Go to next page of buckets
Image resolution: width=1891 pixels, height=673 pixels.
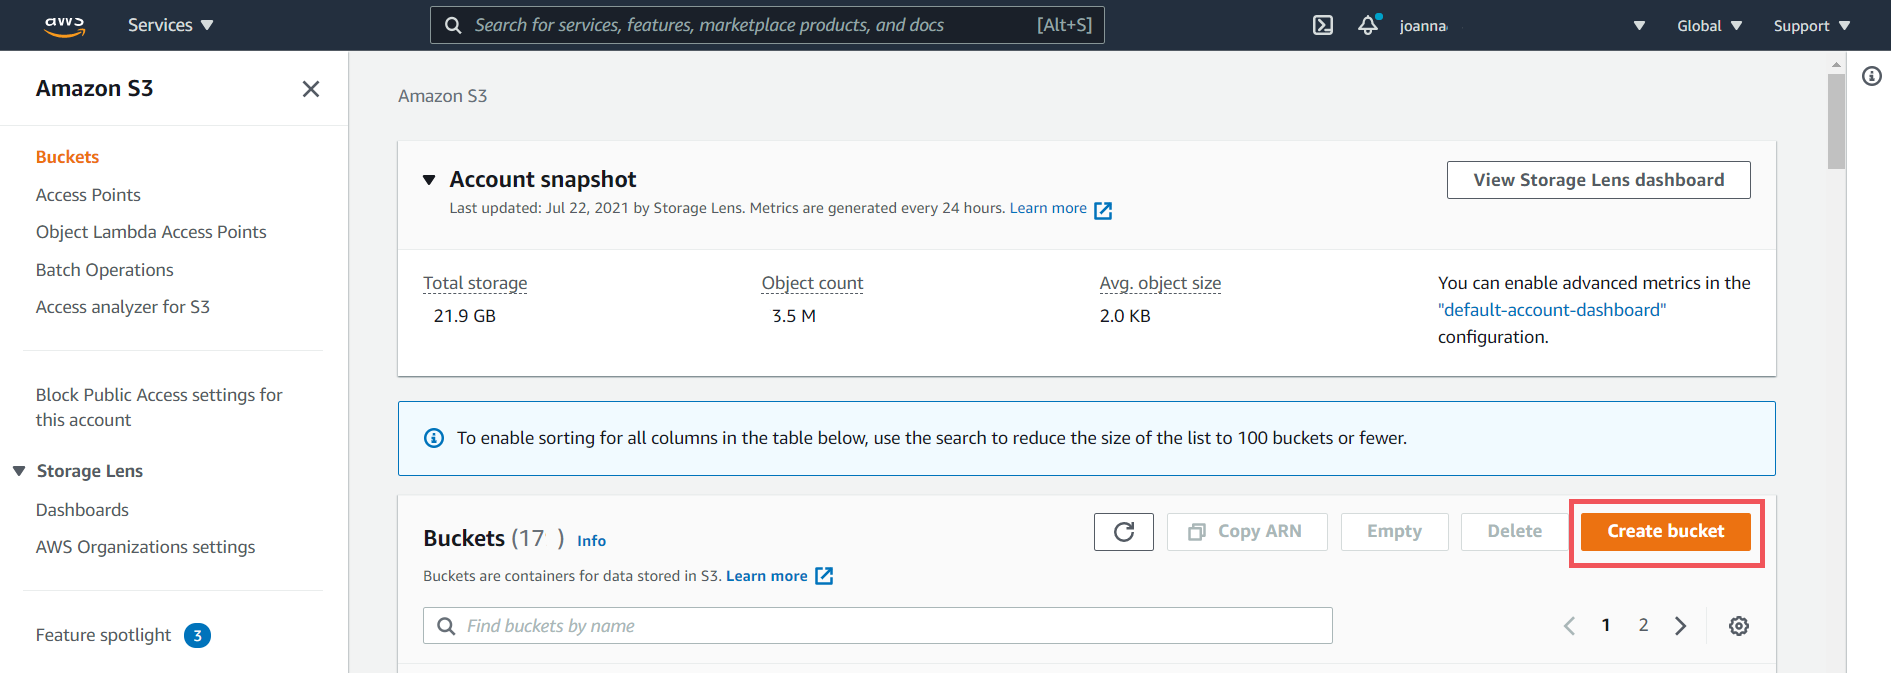point(1681,626)
